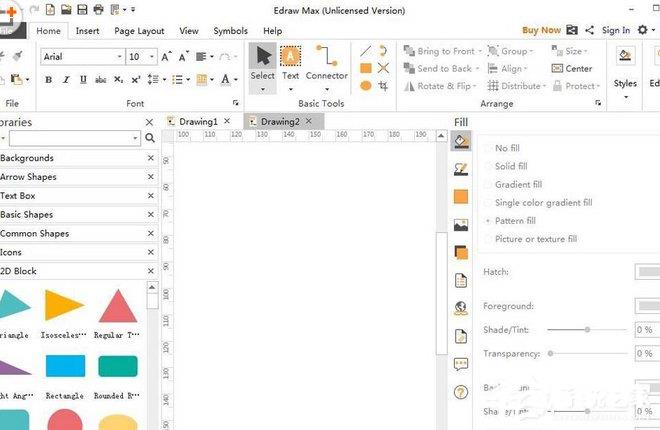Click the Protect button
The width and height of the screenshot is (660, 430).
tap(576, 86)
